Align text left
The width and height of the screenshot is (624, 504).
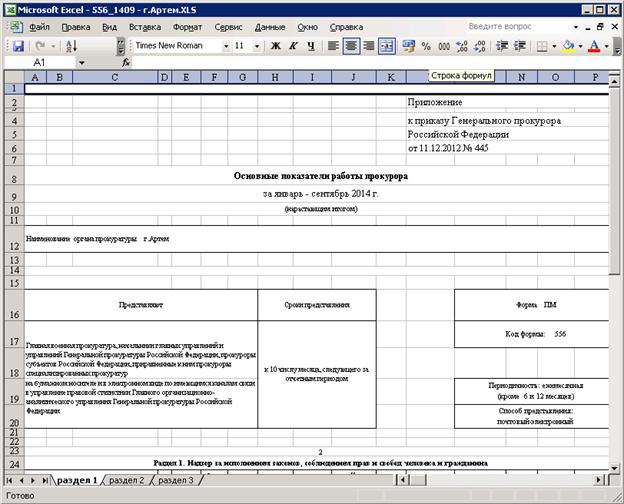pos(333,46)
